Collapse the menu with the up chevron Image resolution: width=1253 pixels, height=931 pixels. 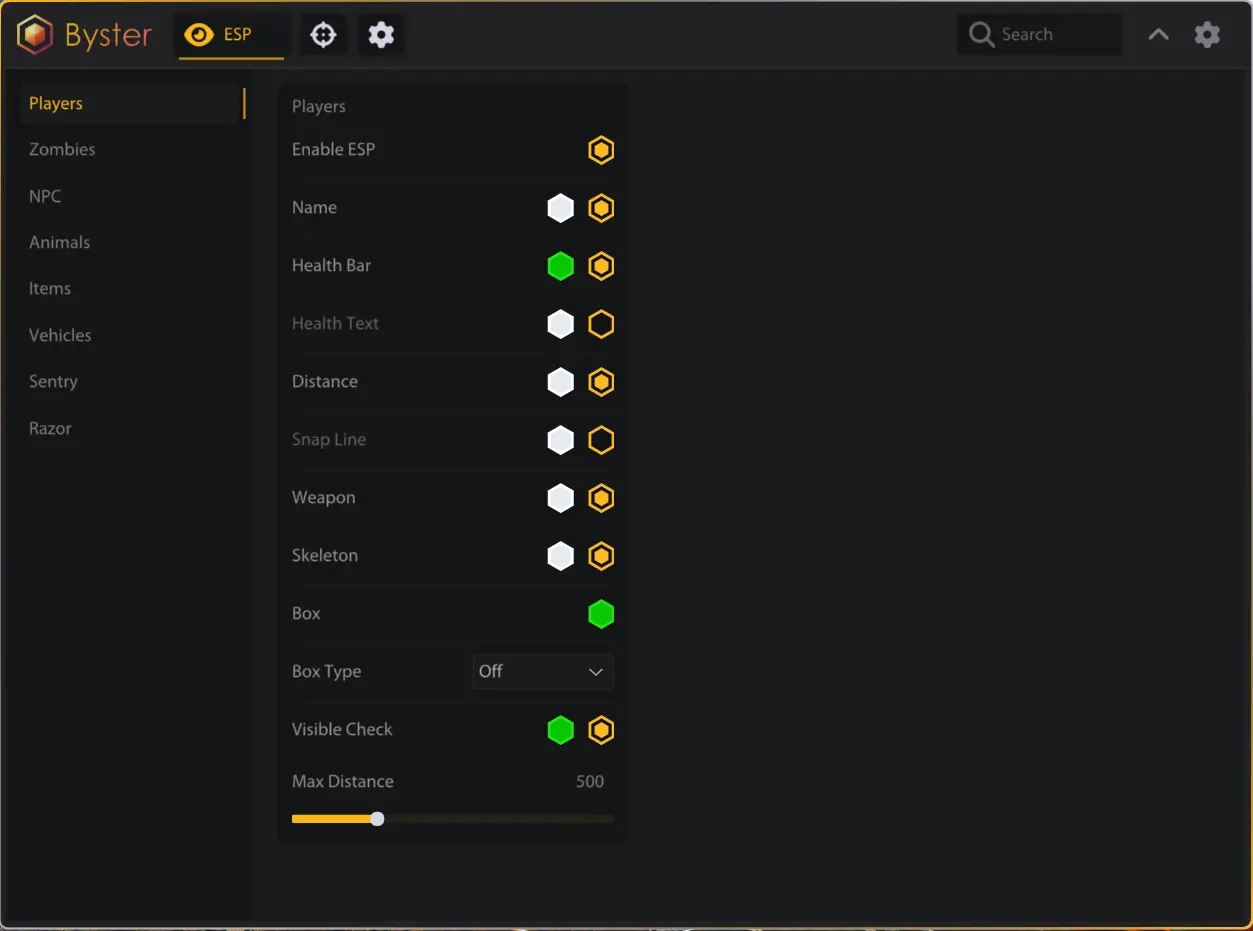[x=1158, y=35]
